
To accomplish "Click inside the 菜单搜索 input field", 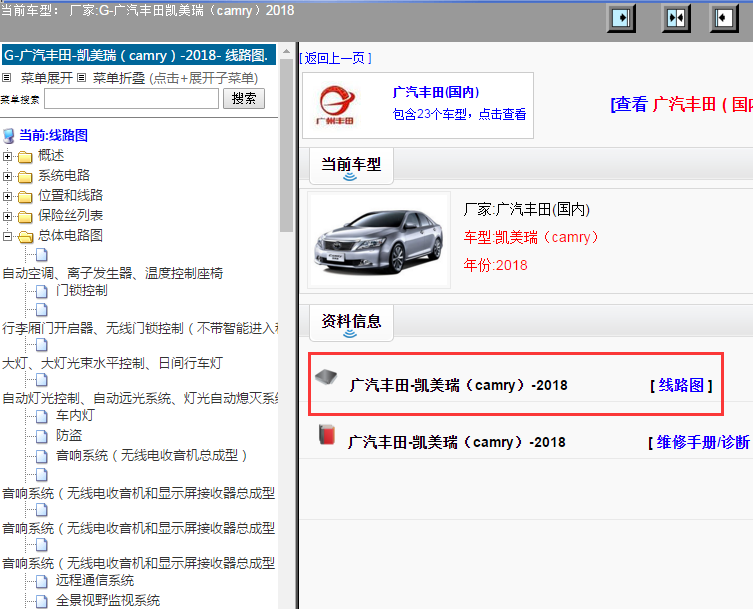I will point(132,99).
